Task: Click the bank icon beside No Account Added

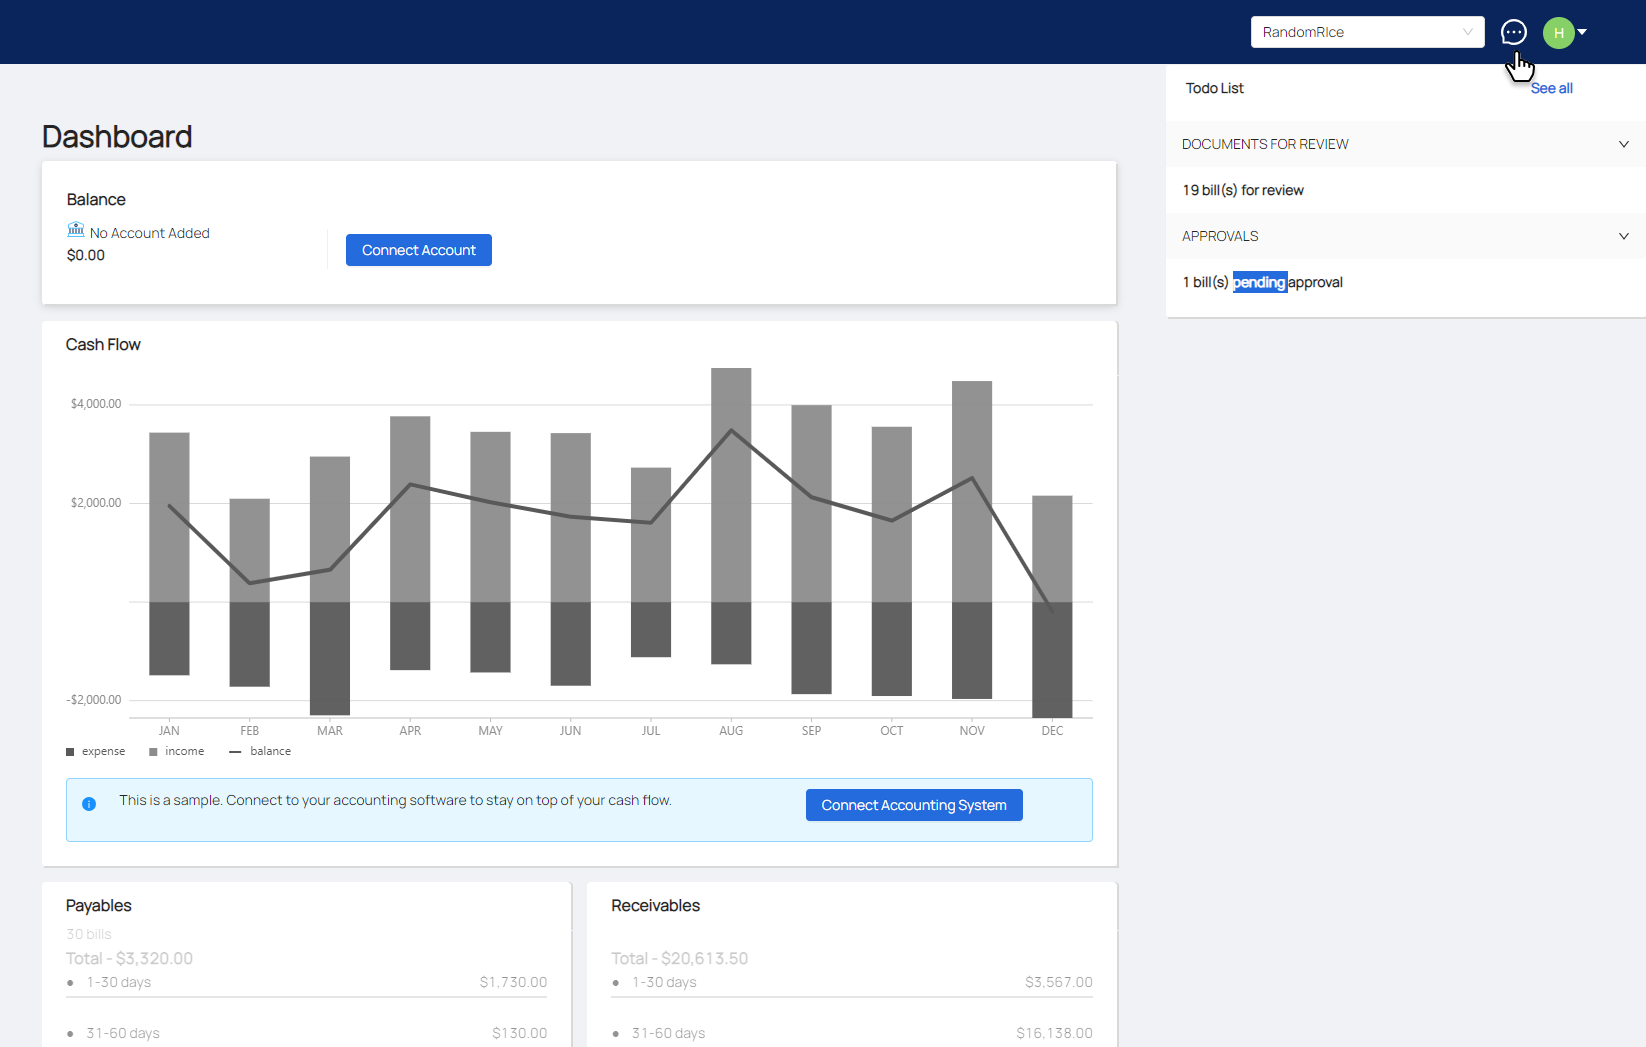Action: pos(76,230)
